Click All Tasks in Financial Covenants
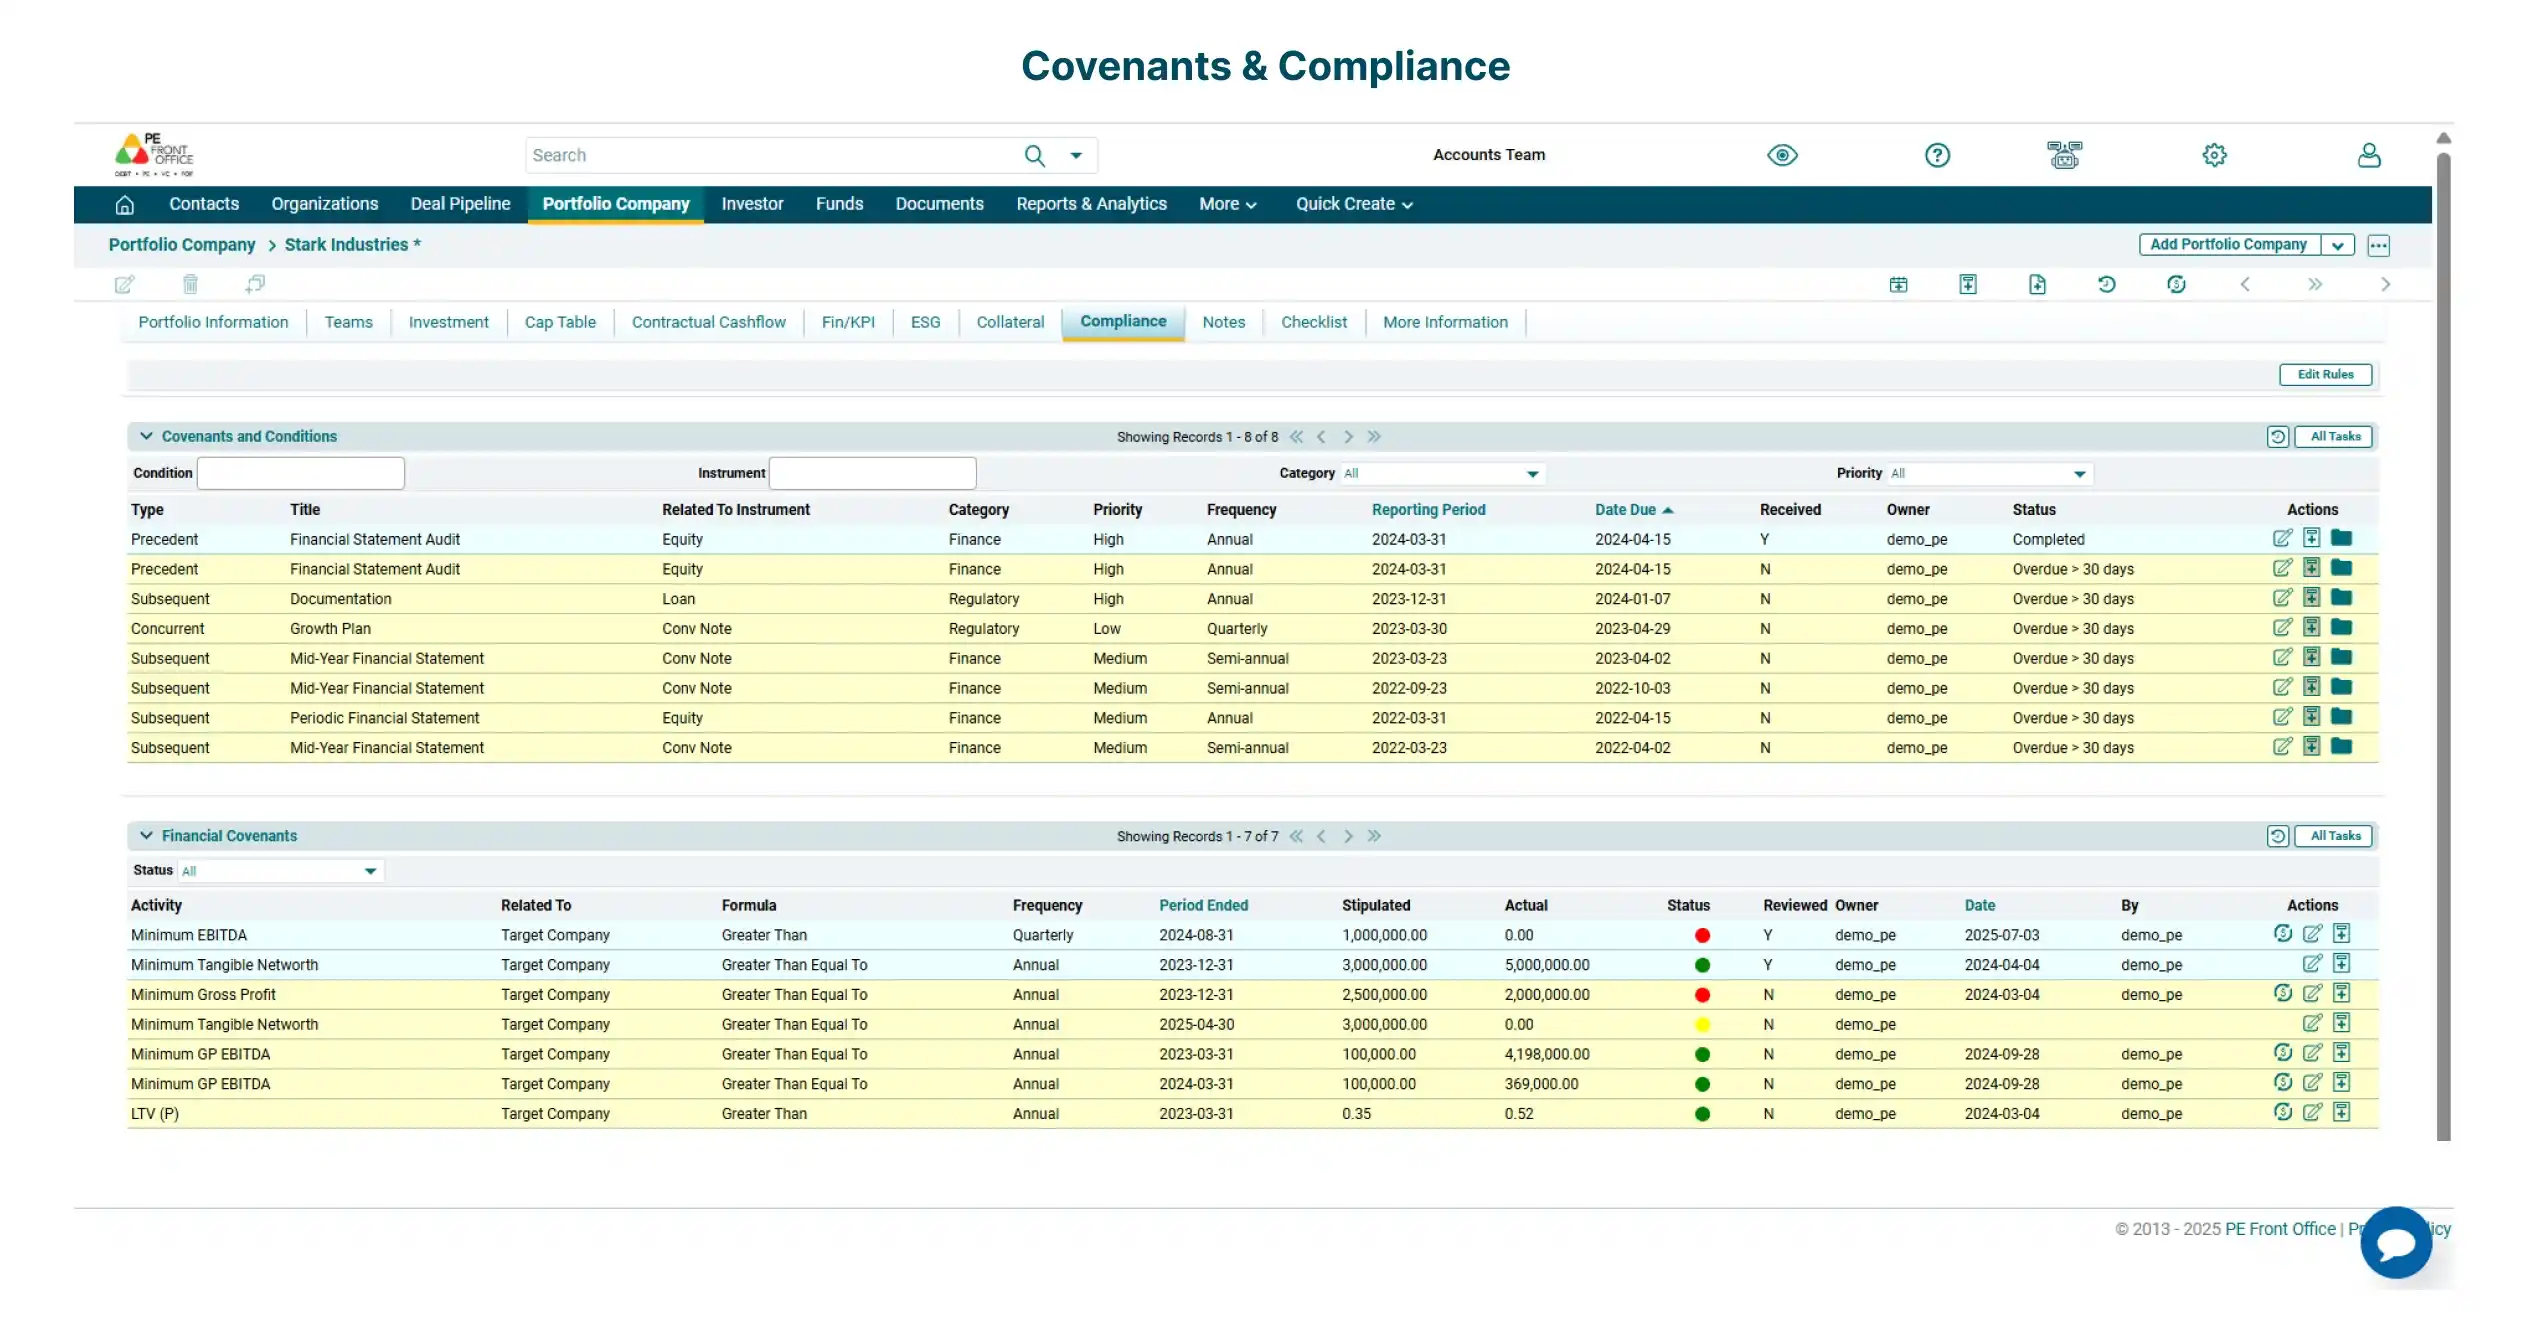This screenshot has height=1330, width=2530. pos(2334,836)
